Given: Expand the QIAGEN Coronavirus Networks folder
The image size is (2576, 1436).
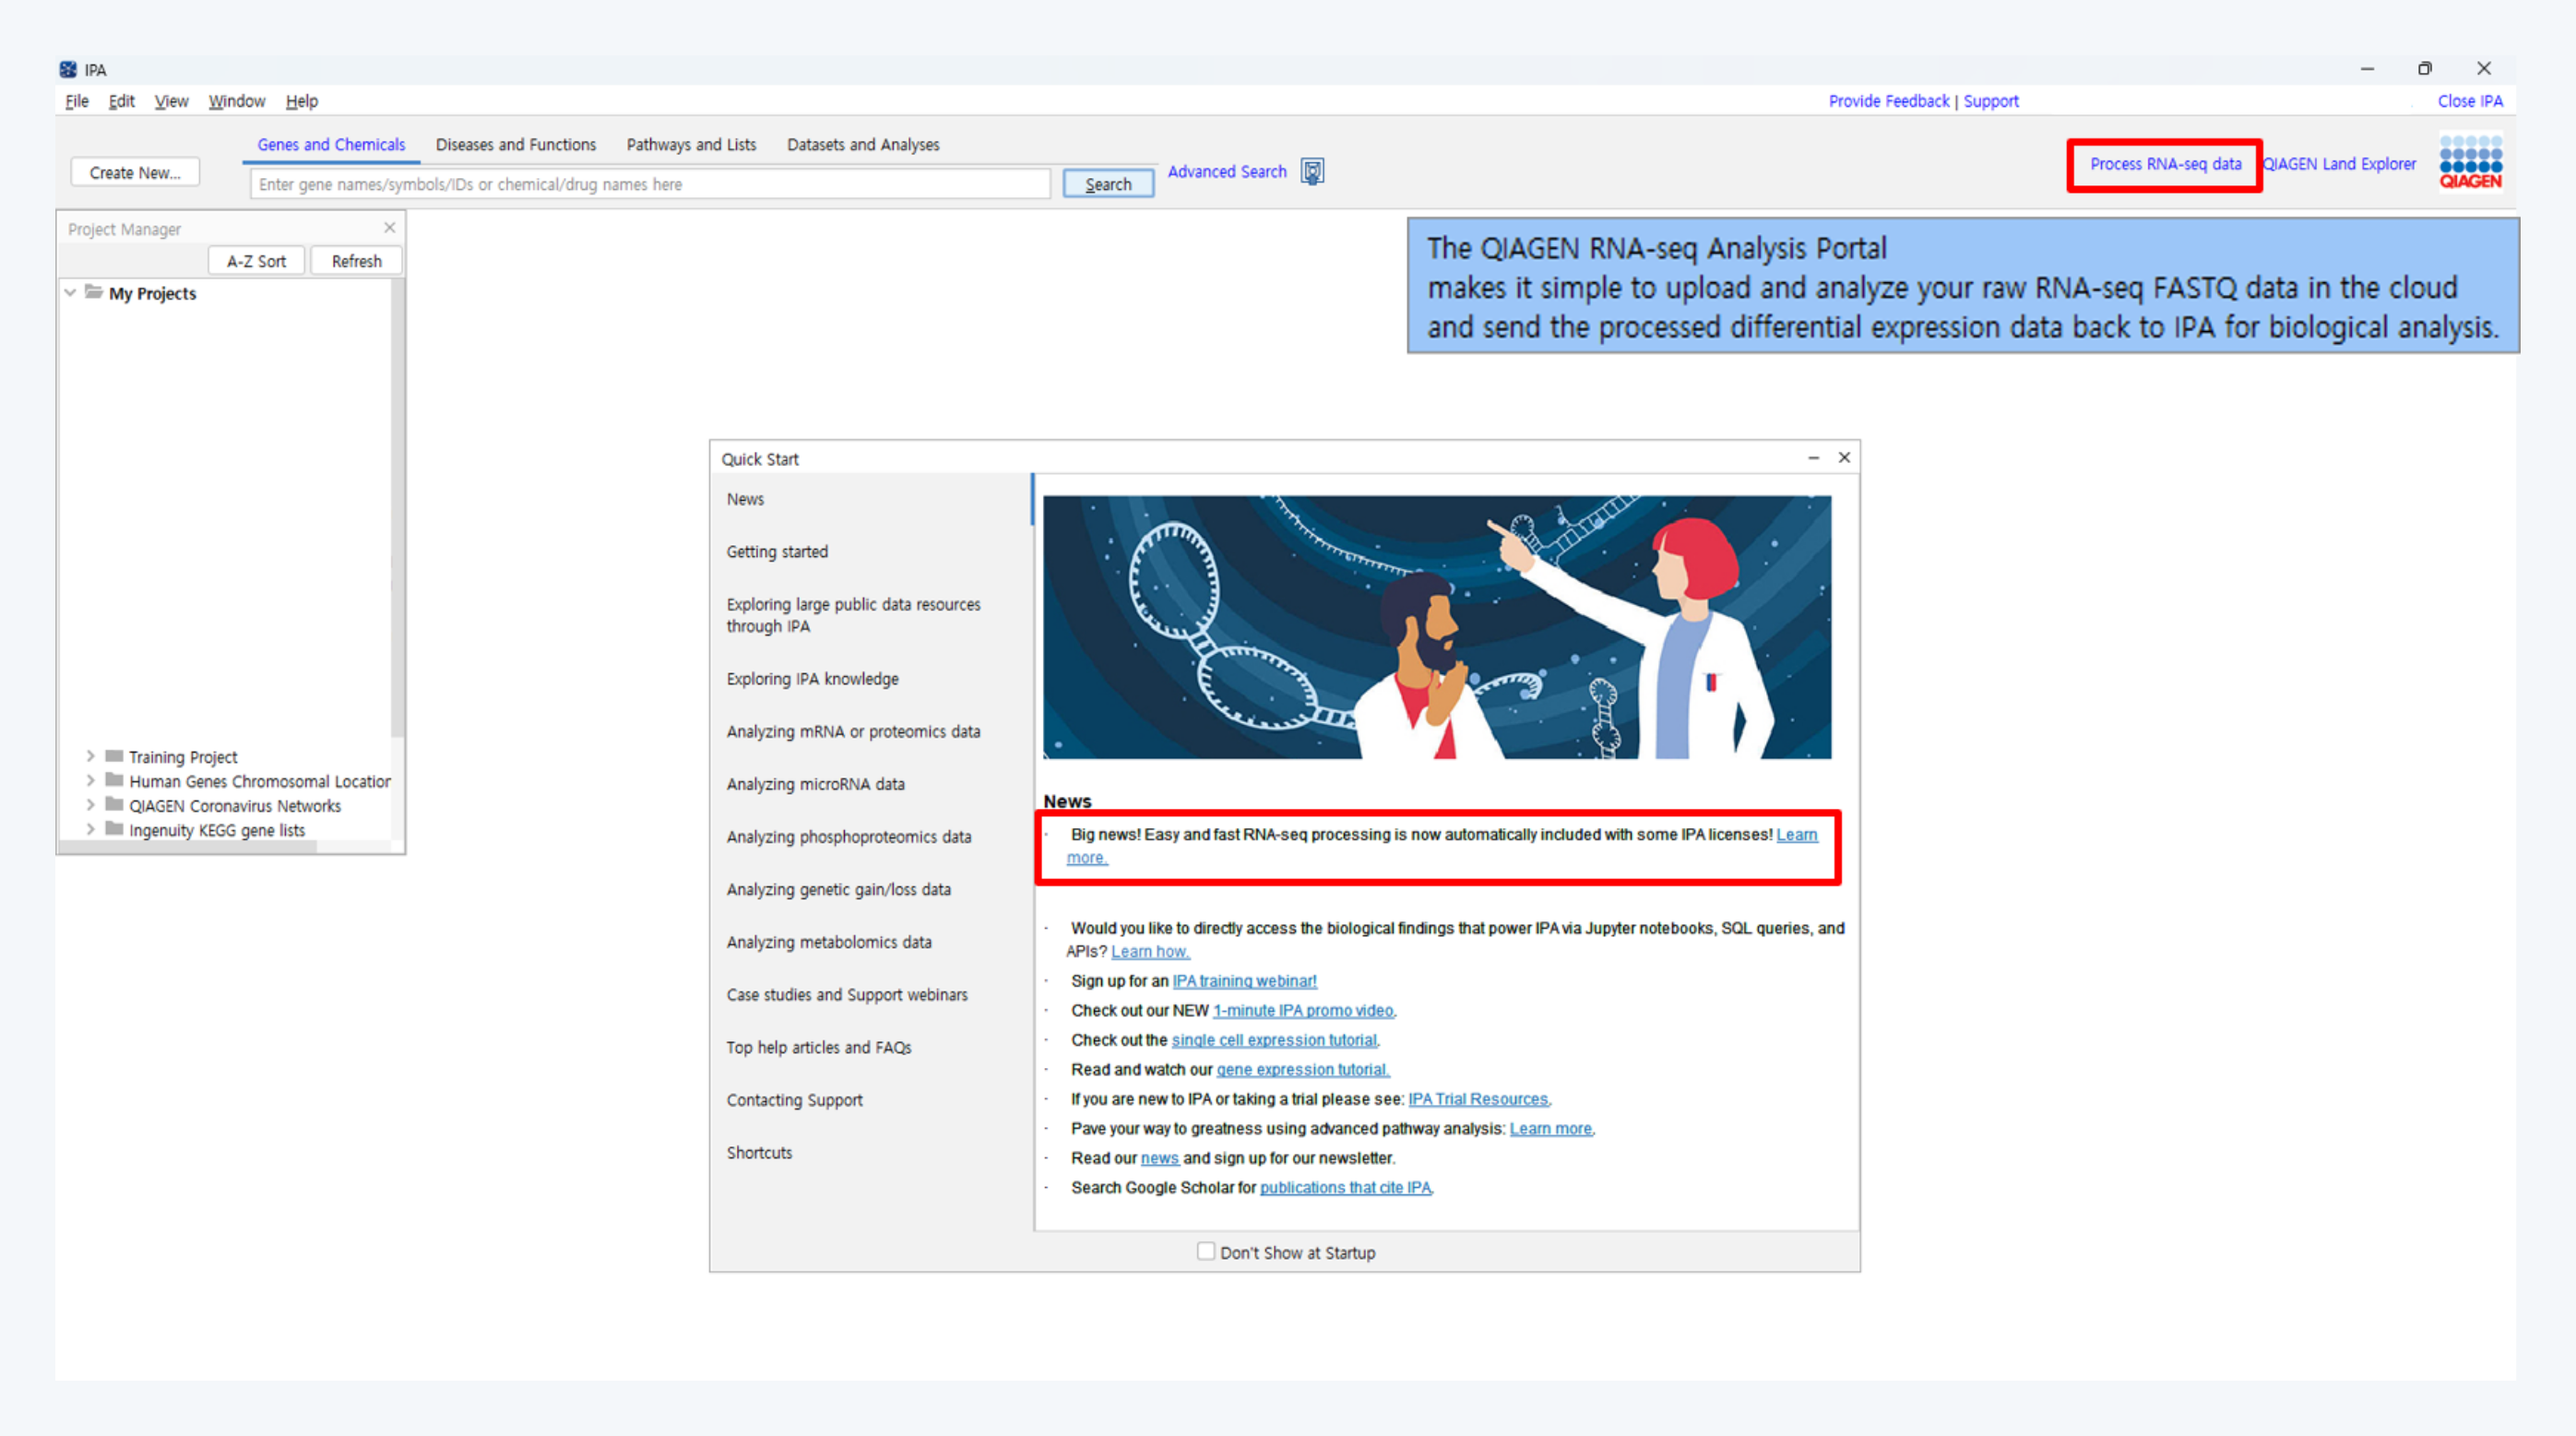Looking at the screenshot, I should [91, 805].
